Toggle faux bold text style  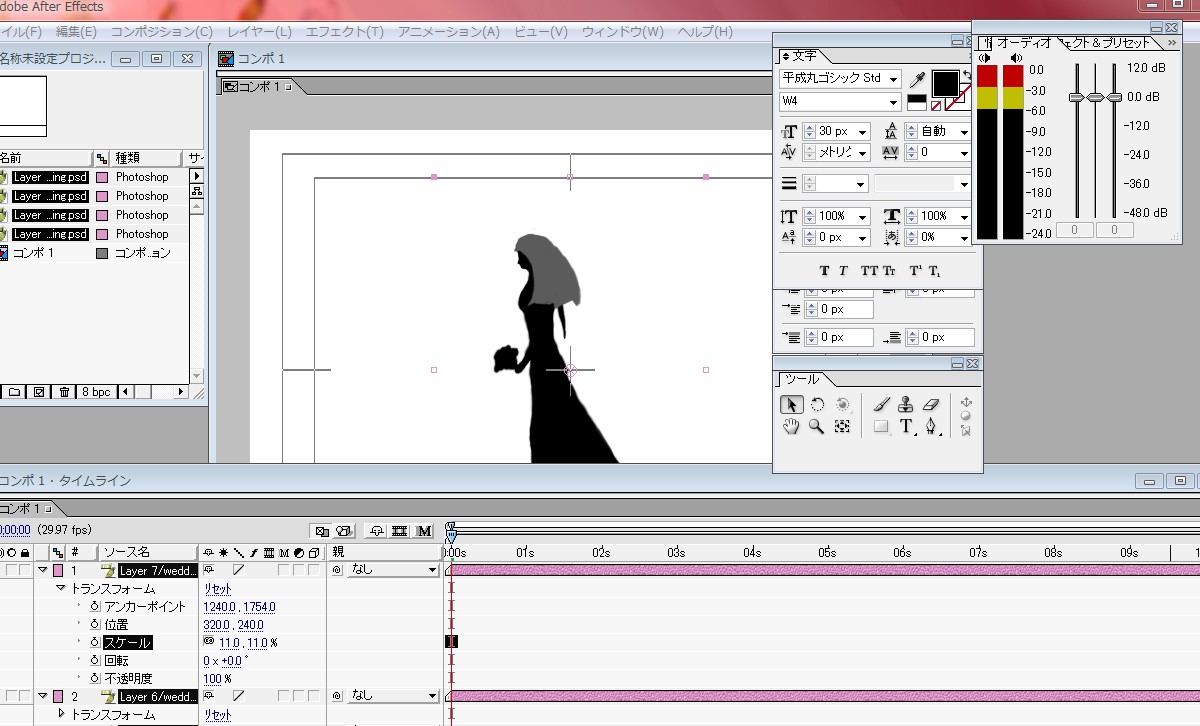tap(825, 271)
